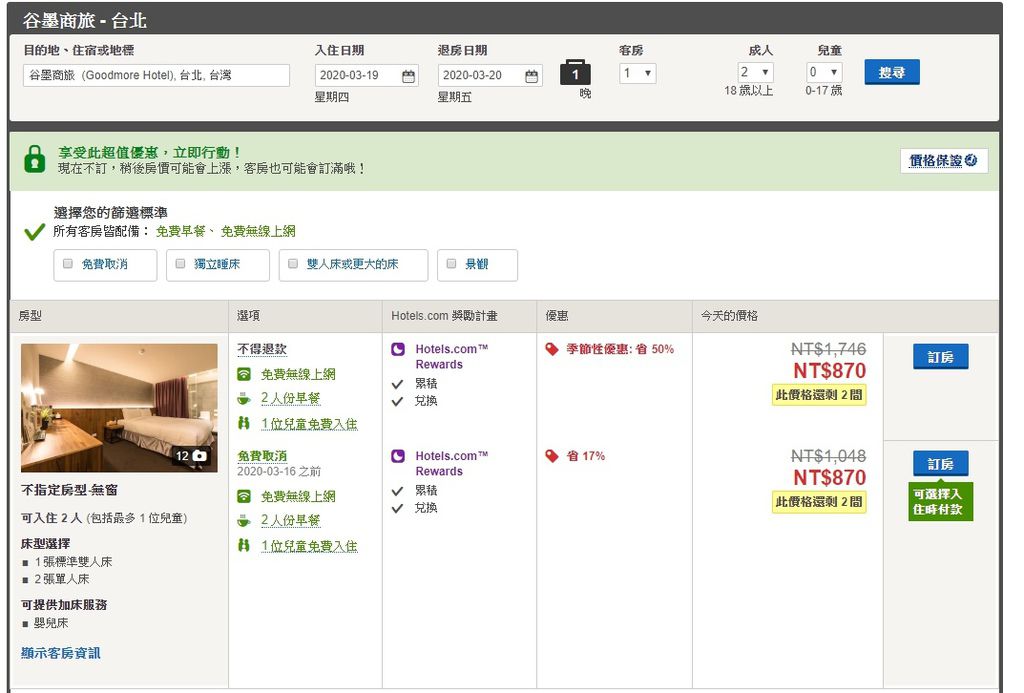Click first 2 人份早餐 link under 不得退款
Screen dimensions: 1024x693
tap(290, 398)
